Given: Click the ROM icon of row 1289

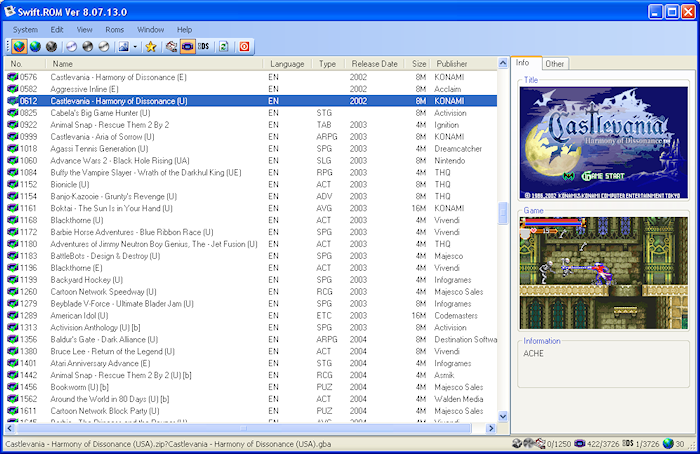Looking at the screenshot, I should click(12, 316).
